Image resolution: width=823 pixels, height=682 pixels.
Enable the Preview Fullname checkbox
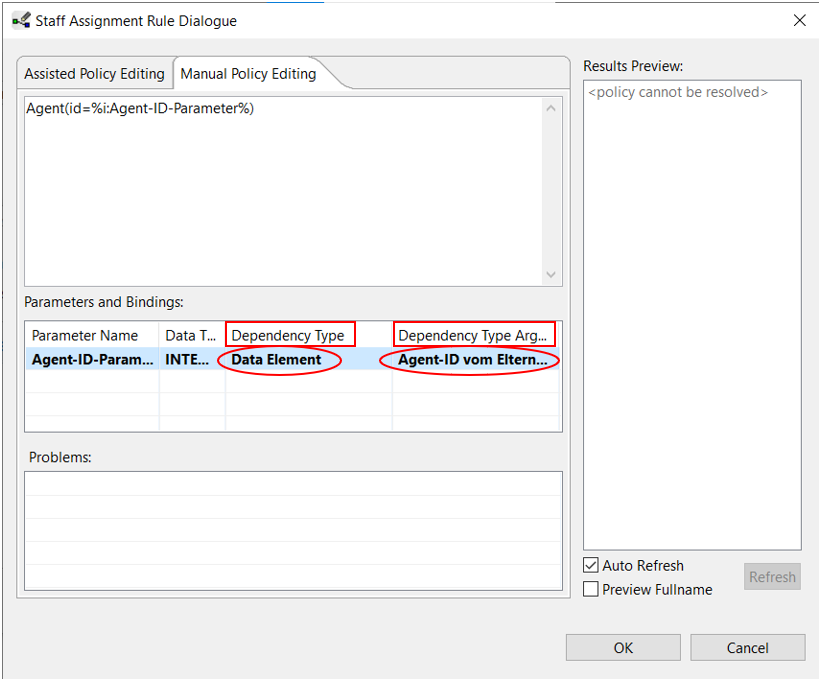tap(591, 590)
